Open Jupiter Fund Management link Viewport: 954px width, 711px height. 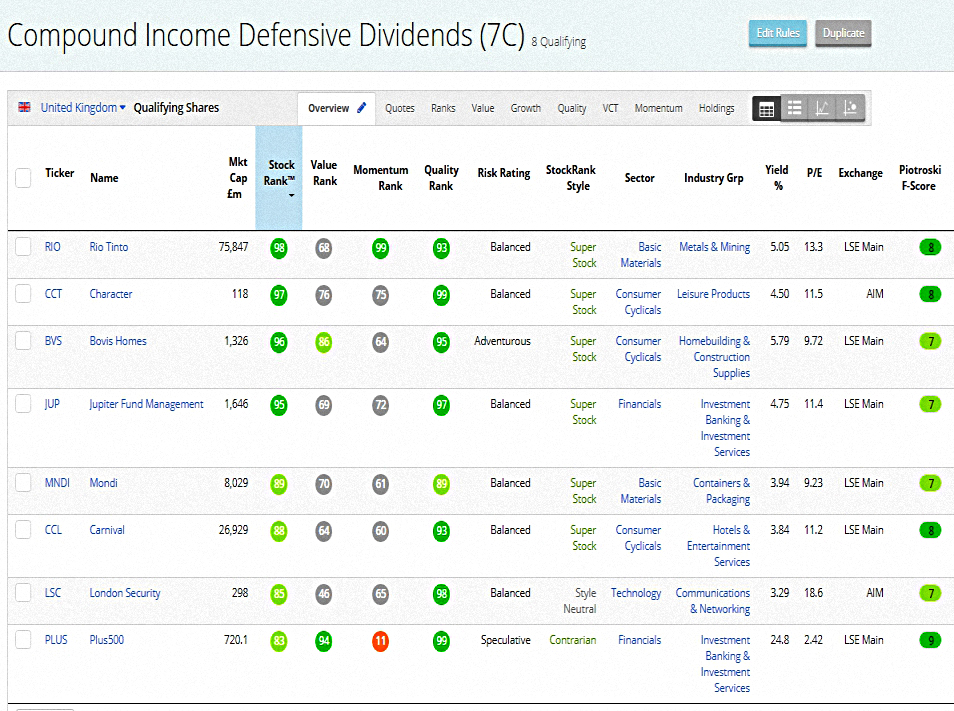click(x=146, y=404)
